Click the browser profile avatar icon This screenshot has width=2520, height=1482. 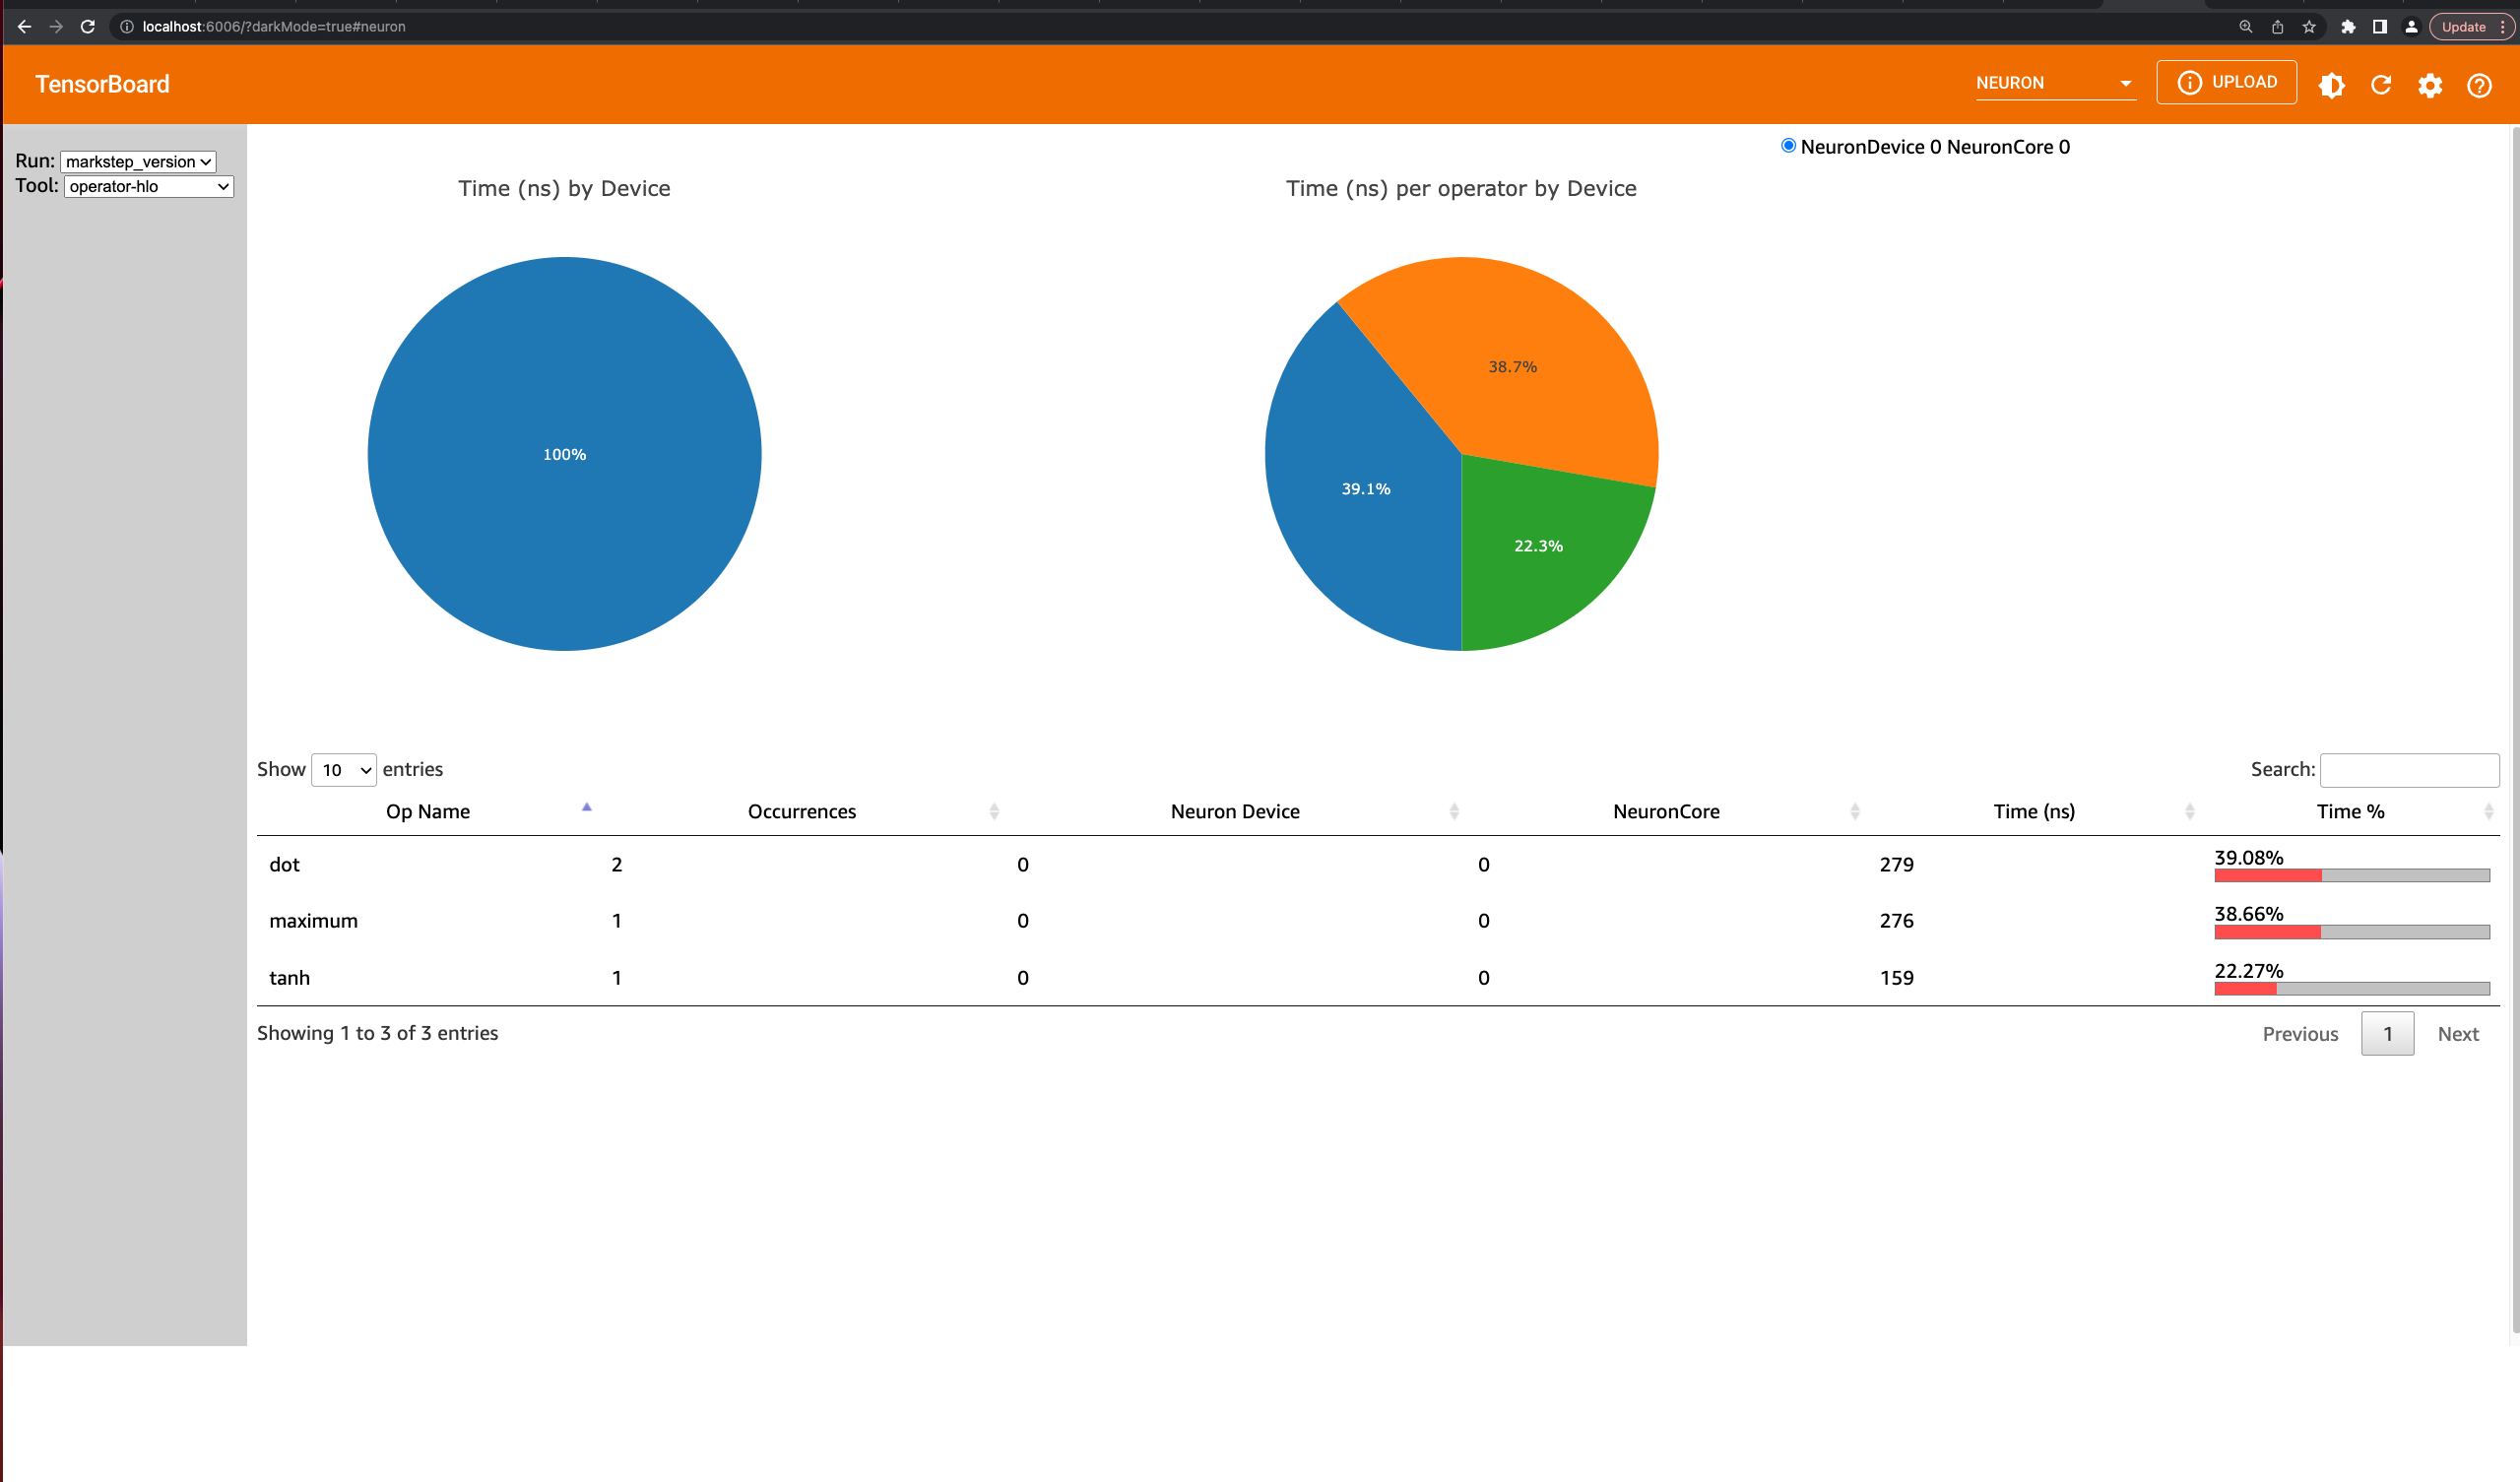(x=2411, y=26)
